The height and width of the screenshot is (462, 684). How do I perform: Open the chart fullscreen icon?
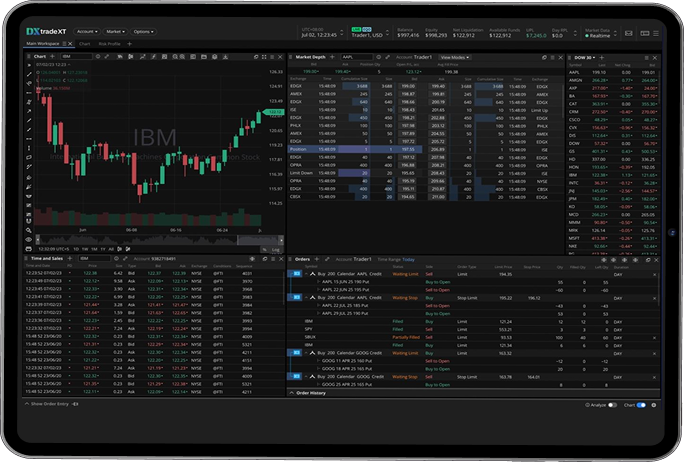(264, 57)
